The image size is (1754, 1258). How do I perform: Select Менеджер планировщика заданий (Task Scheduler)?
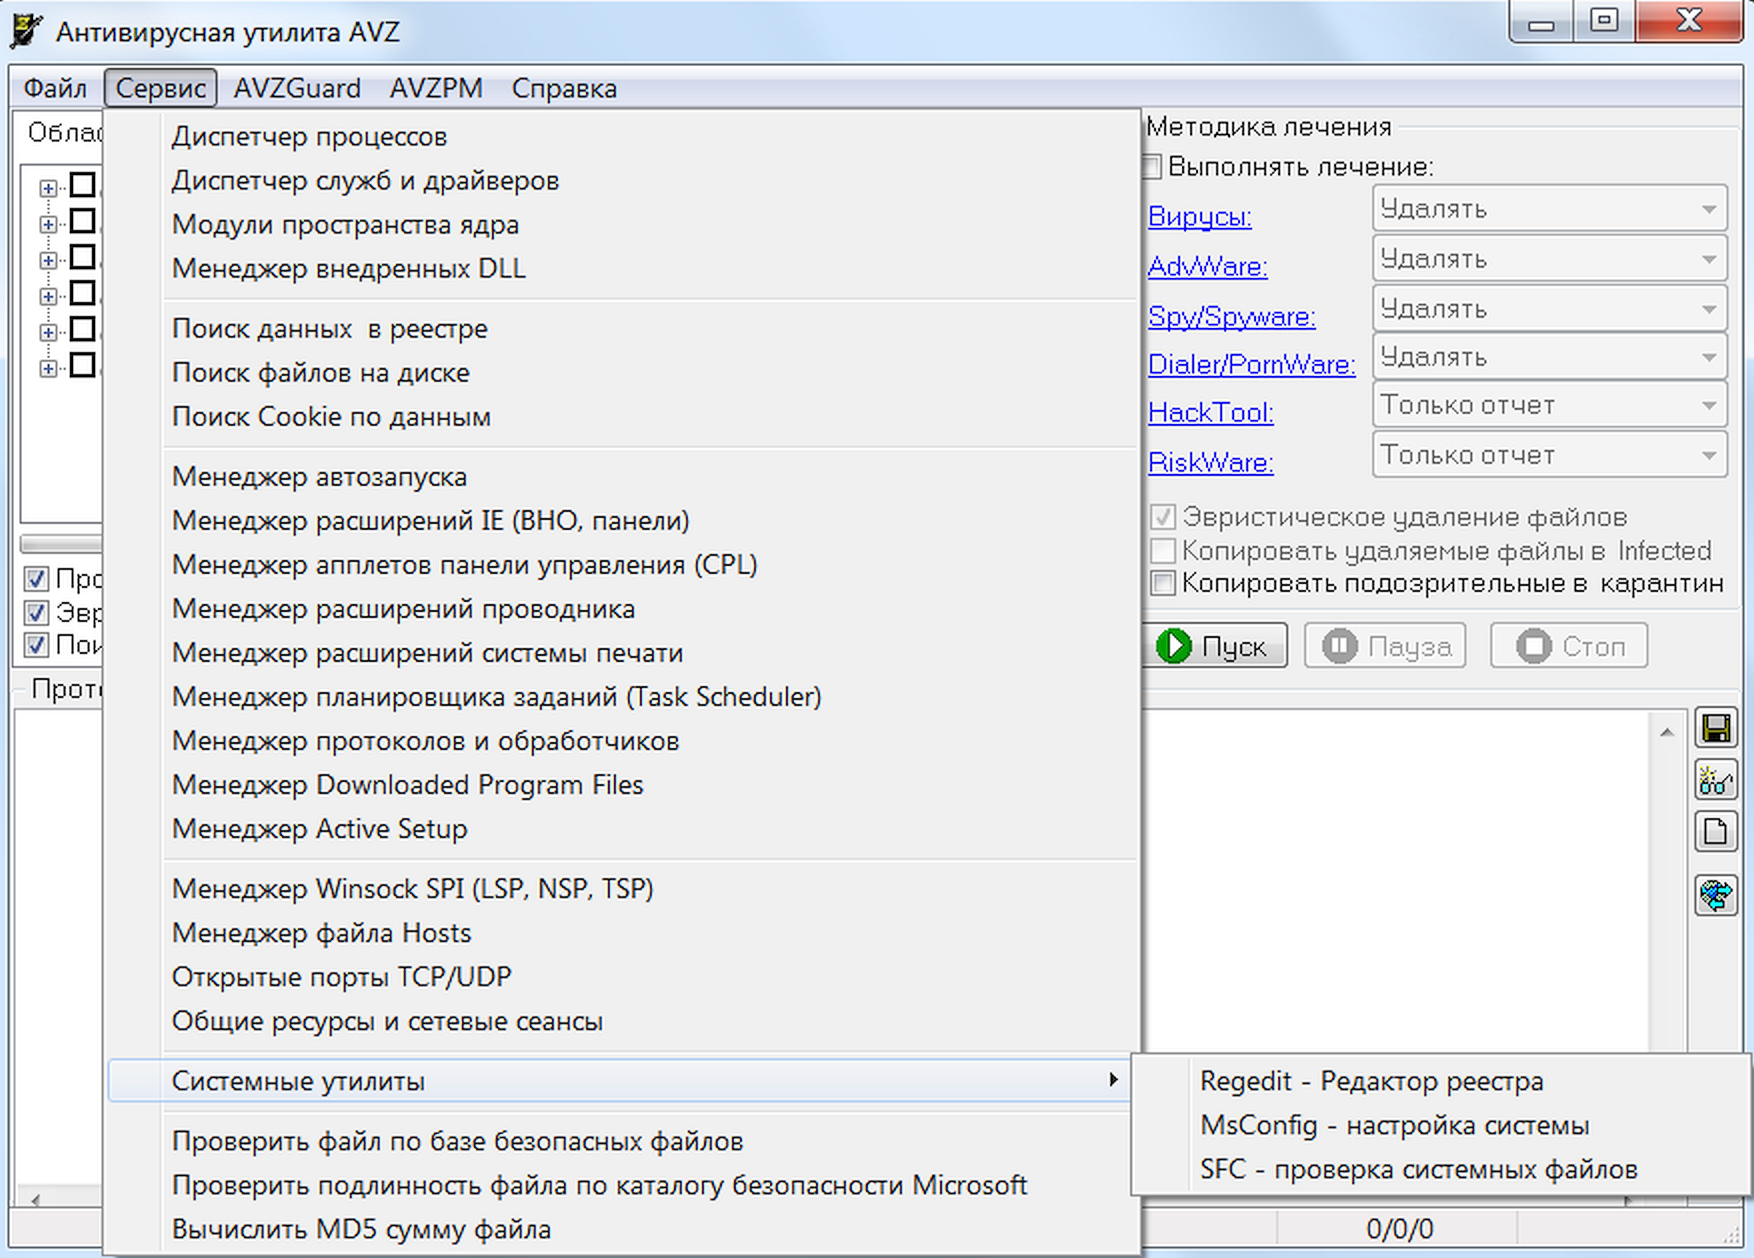pos(622,696)
